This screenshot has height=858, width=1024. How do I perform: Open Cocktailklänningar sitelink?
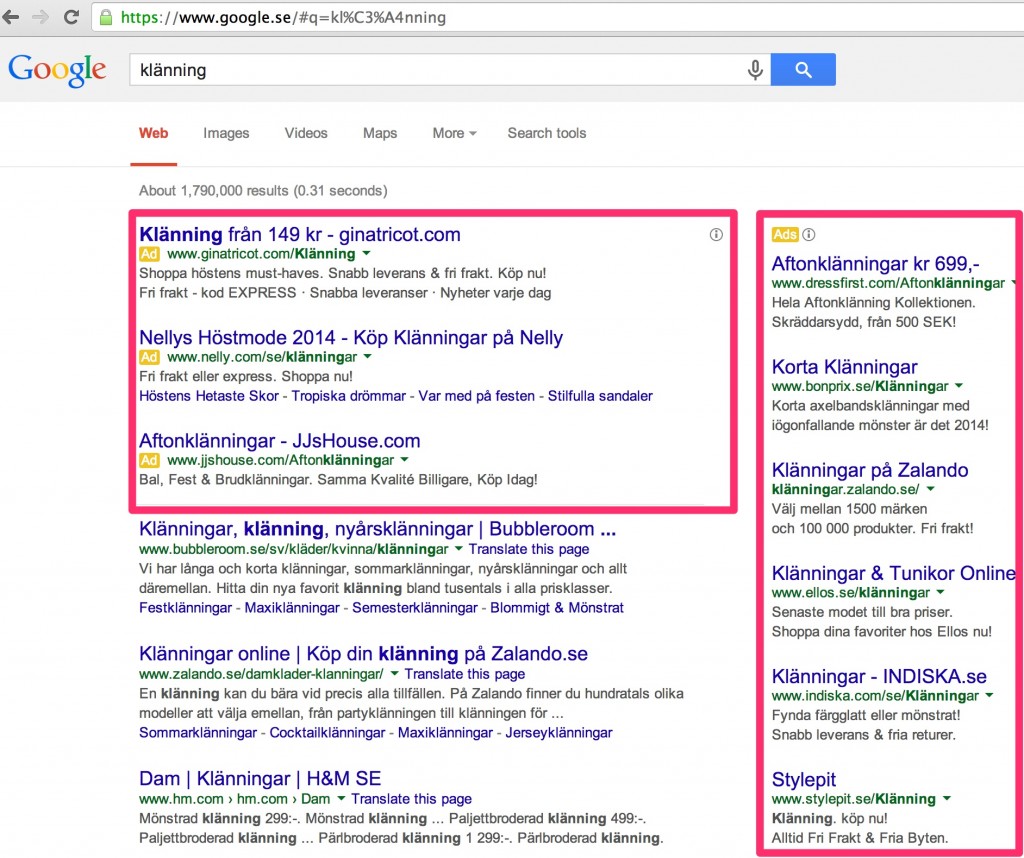click(327, 733)
